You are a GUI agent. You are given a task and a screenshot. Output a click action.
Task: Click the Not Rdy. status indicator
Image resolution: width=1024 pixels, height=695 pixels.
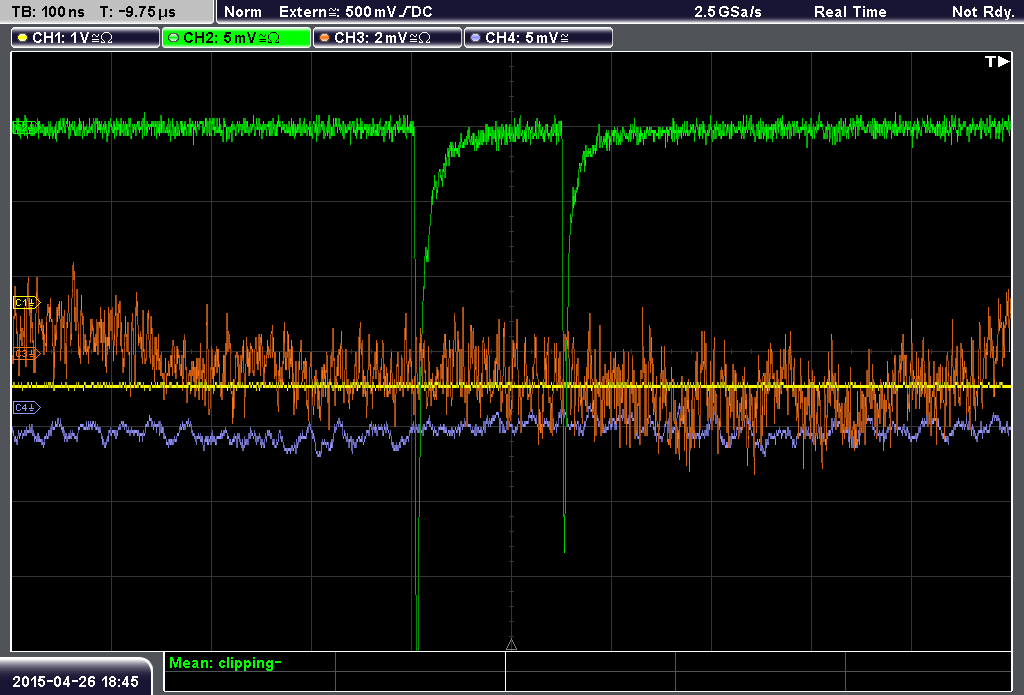pyautogui.click(x=982, y=12)
